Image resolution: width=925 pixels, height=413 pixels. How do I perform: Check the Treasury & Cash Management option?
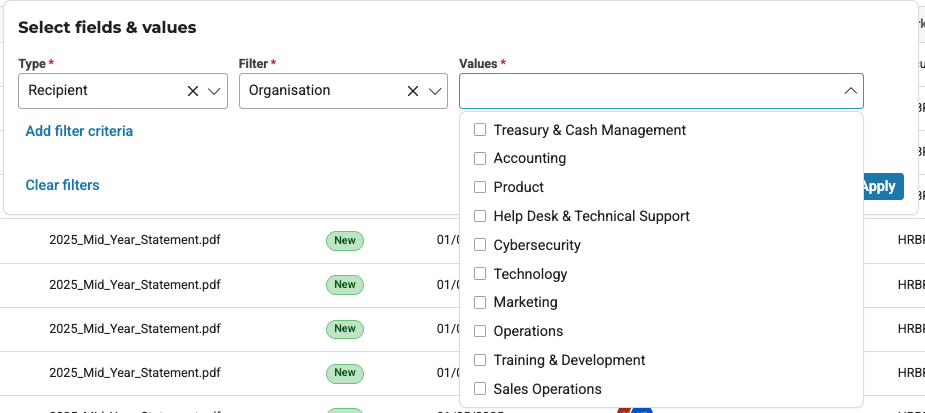click(480, 130)
